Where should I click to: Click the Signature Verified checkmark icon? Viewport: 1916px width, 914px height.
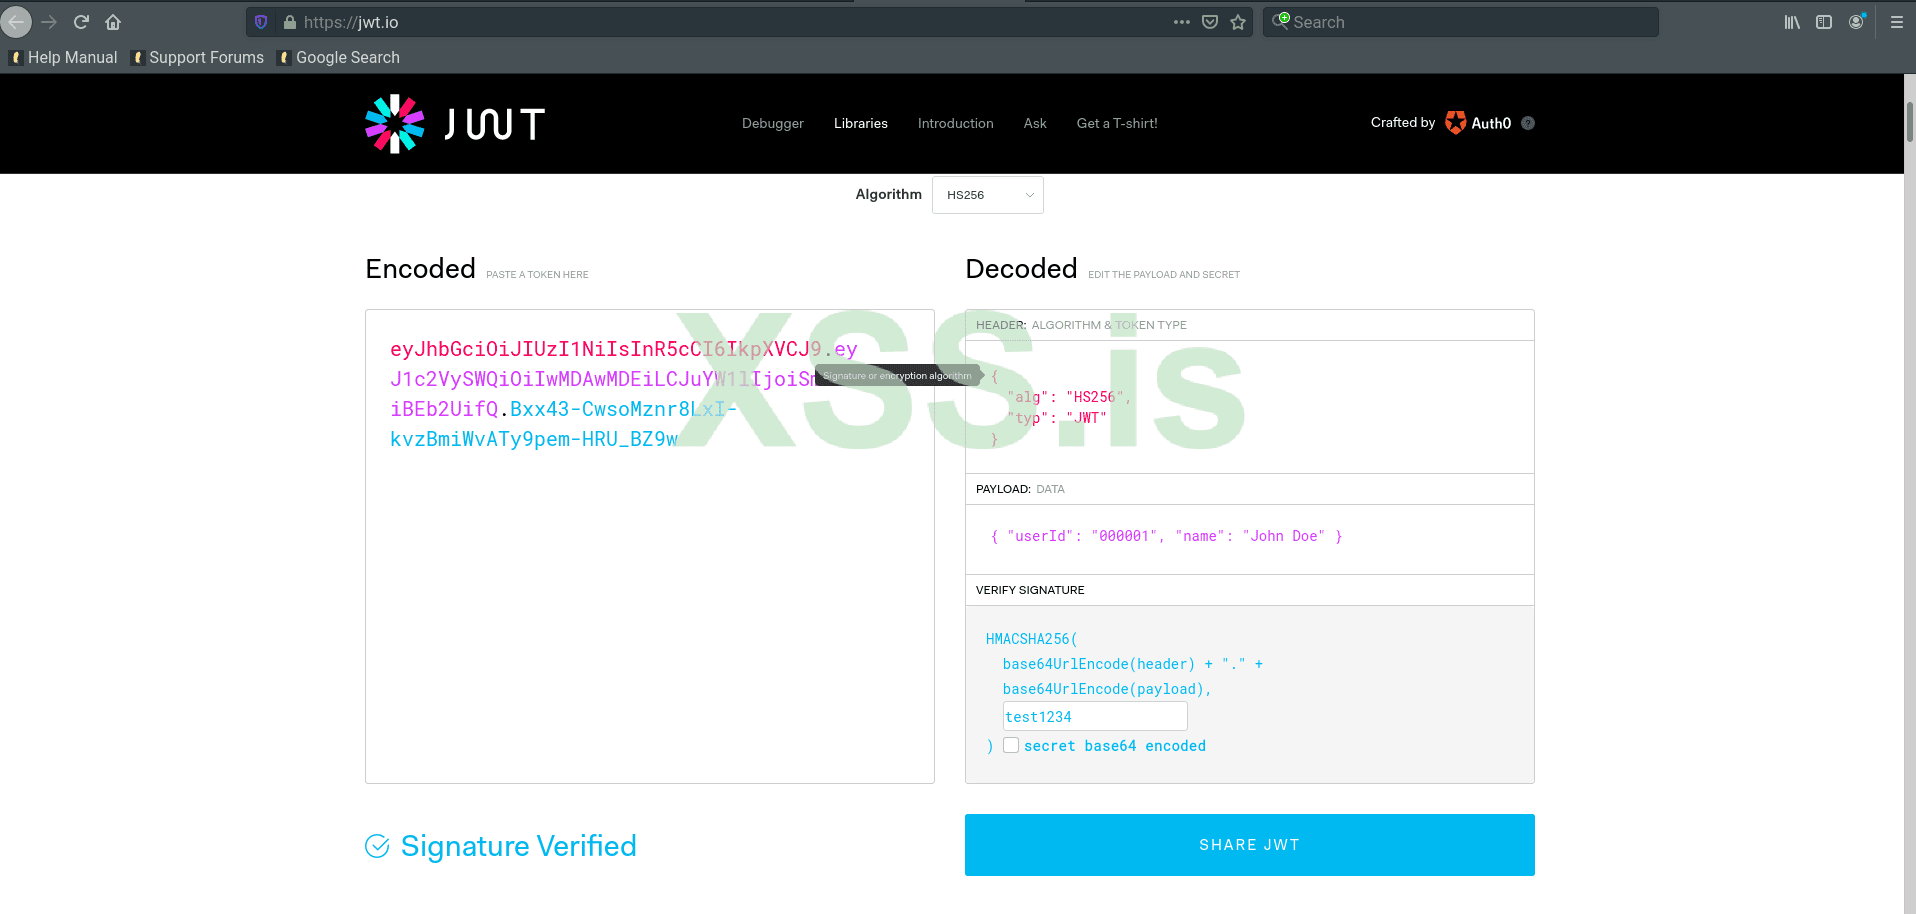click(377, 846)
